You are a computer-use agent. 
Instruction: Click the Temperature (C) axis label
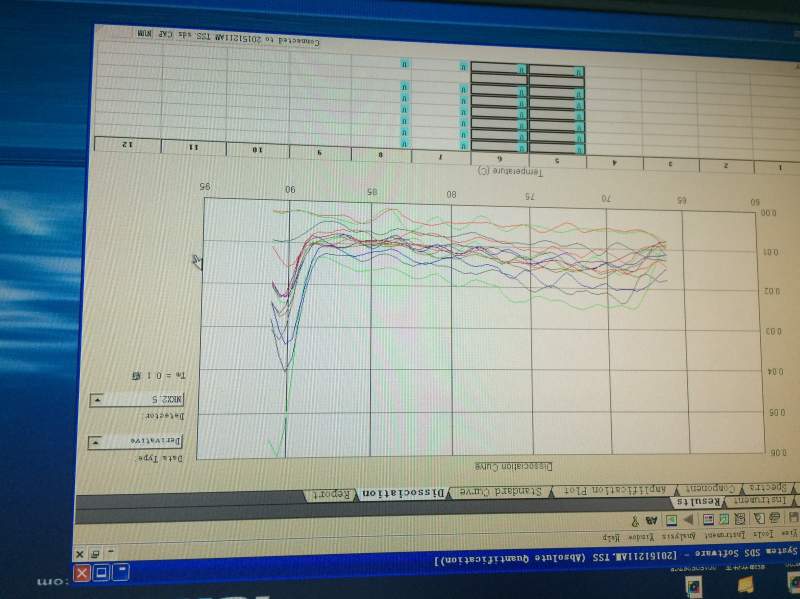(511, 171)
